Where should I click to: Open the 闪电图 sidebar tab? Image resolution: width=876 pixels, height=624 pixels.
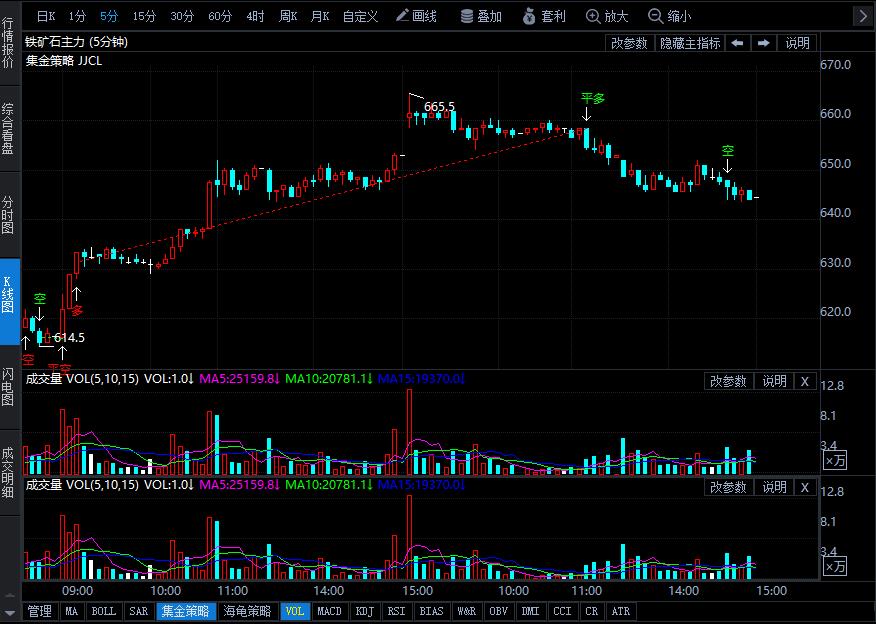(8, 387)
